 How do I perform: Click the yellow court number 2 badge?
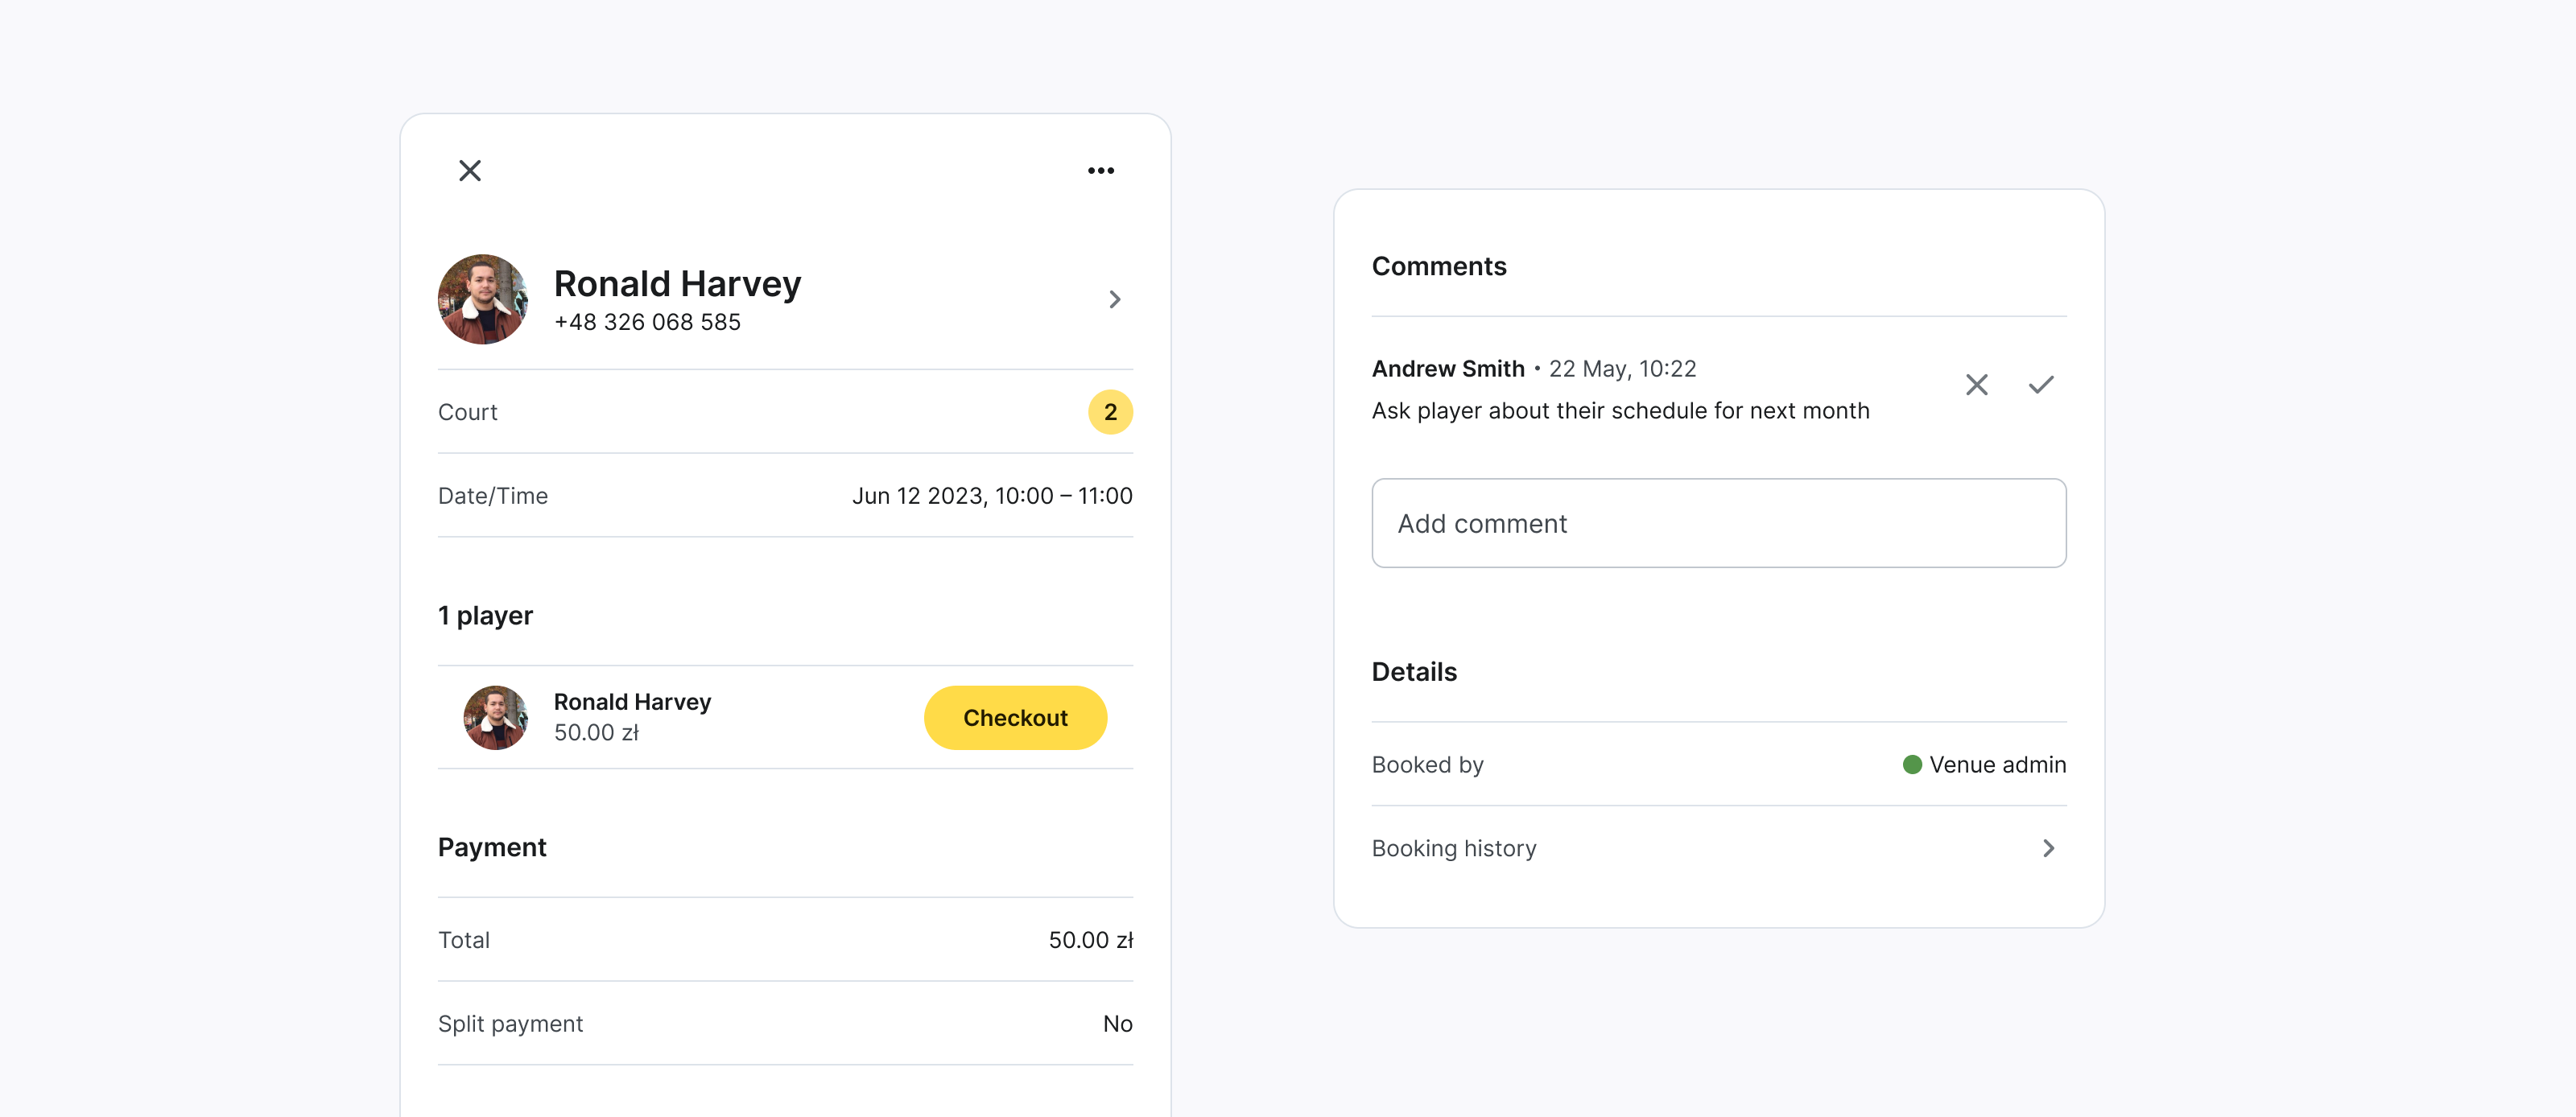[x=1109, y=412]
